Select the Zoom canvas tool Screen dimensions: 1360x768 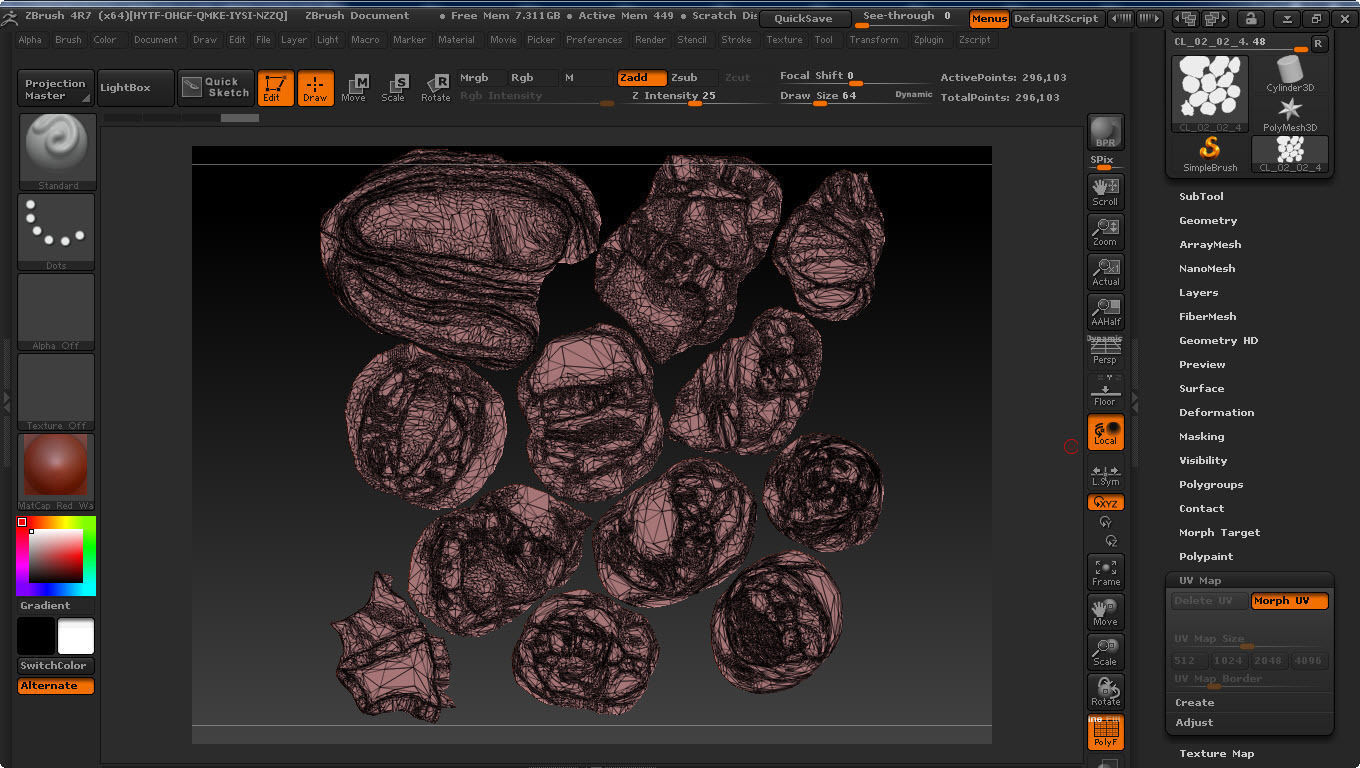coord(1105,231)
